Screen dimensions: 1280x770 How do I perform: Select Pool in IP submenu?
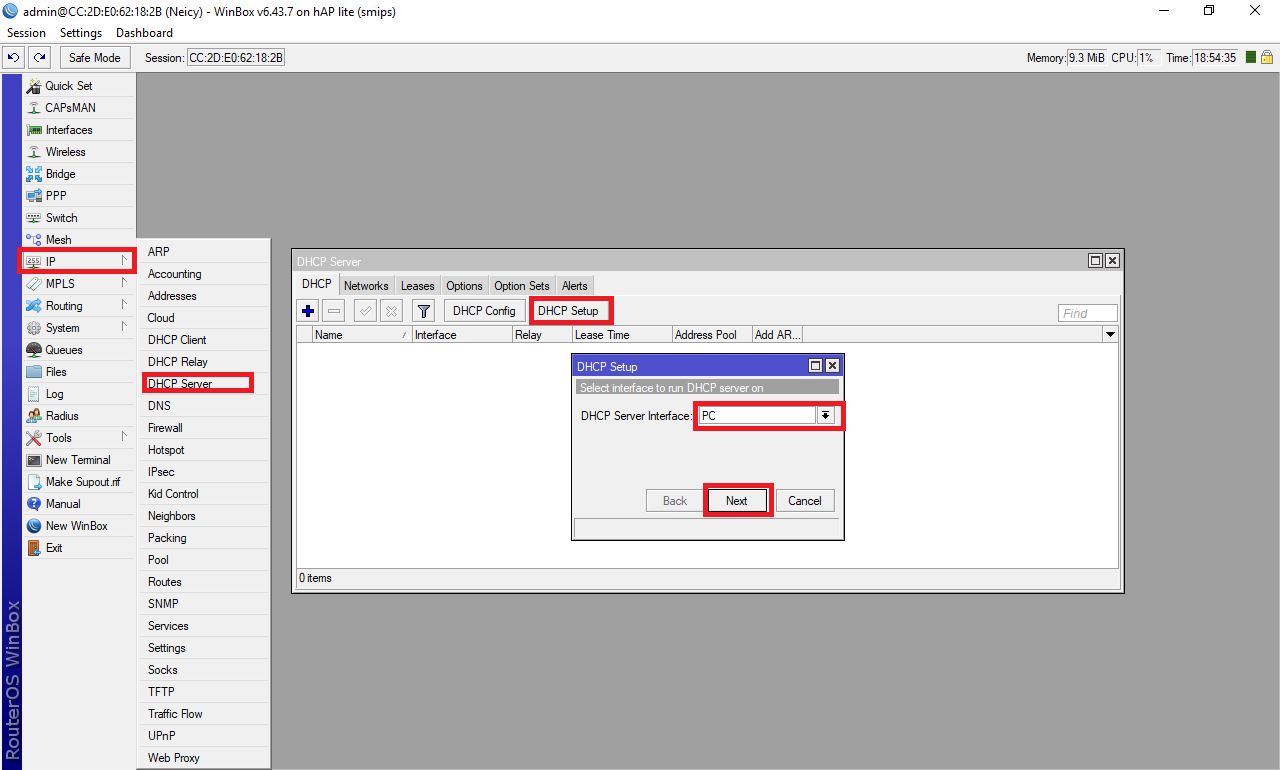click(x=204, y=560)
